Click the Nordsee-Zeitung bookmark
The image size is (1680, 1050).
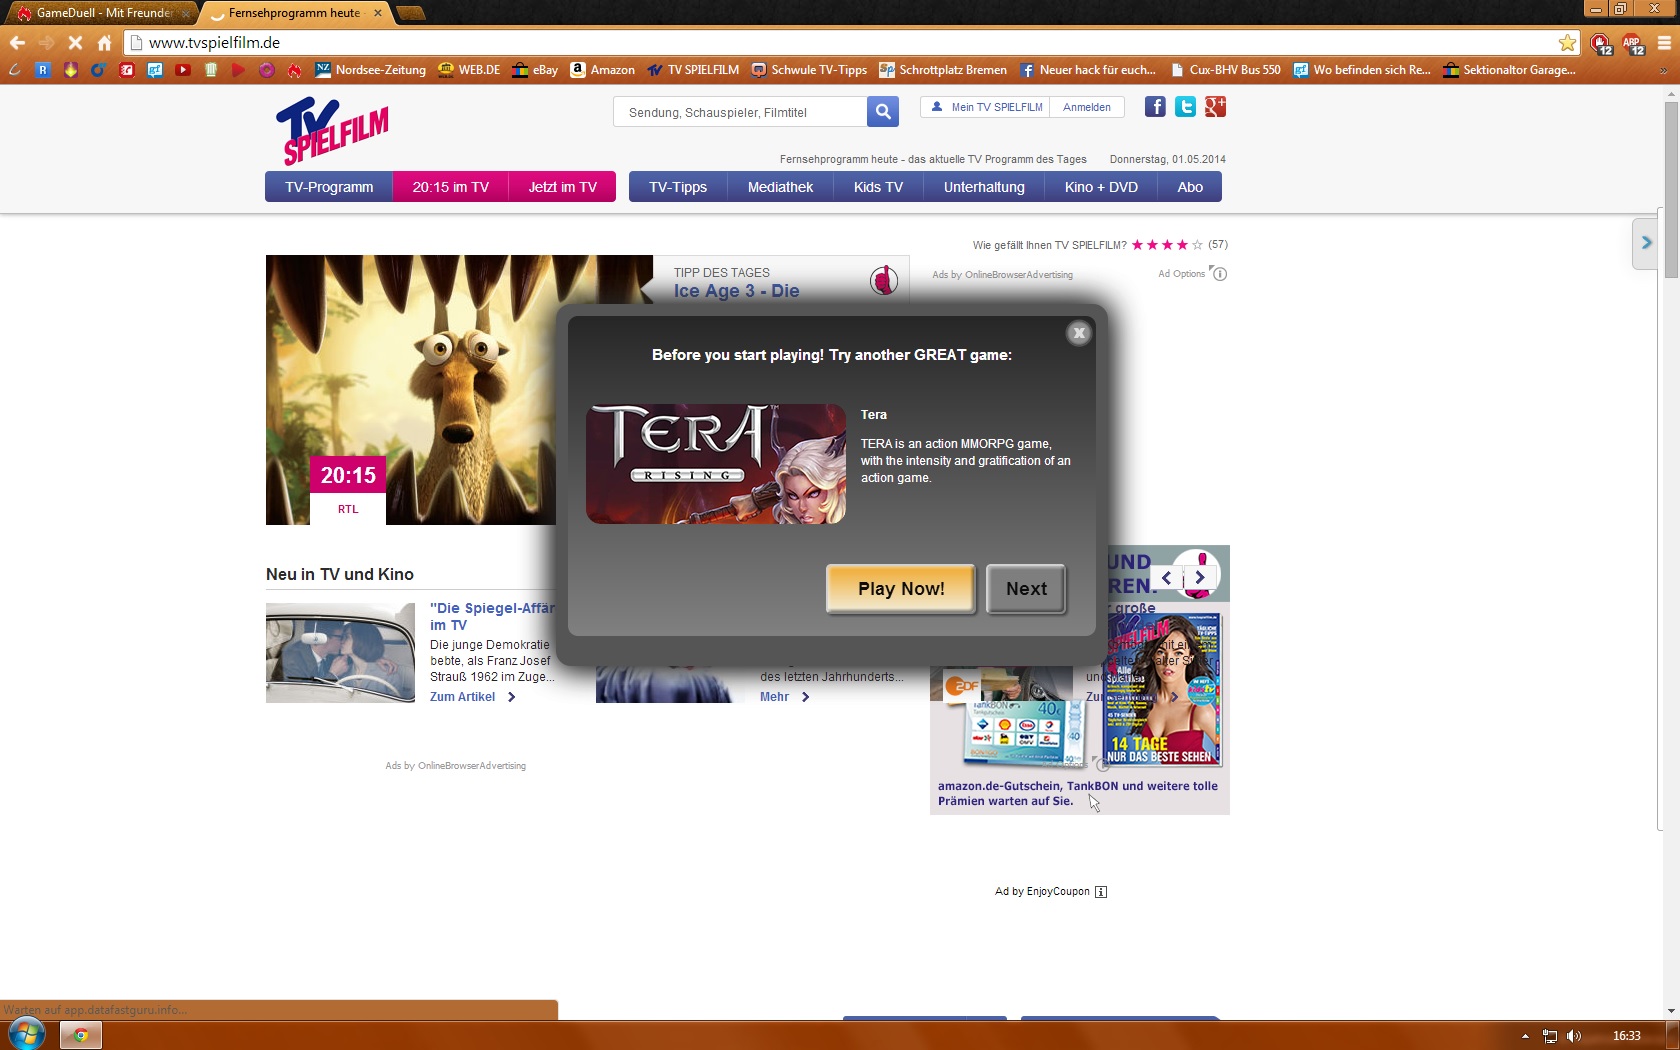[x=371, y=70]
